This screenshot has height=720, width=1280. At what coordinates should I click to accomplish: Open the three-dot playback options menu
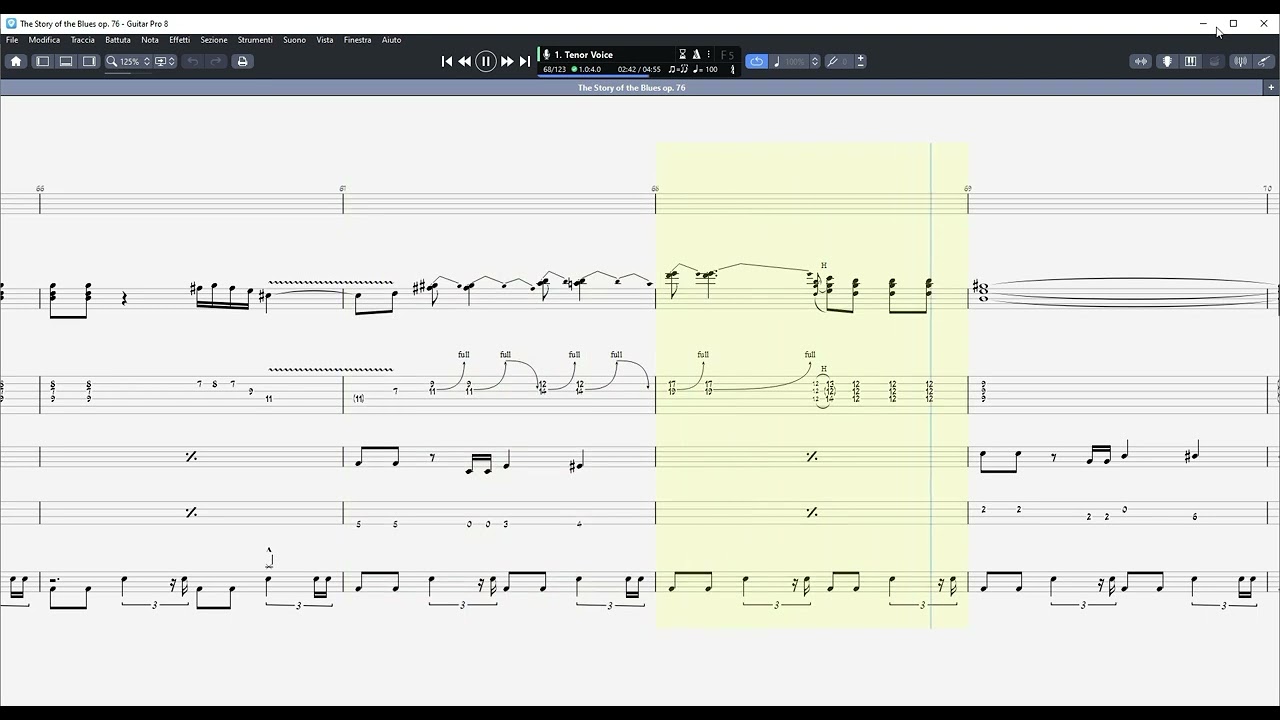pyautogui.click(x=709, y=55)
